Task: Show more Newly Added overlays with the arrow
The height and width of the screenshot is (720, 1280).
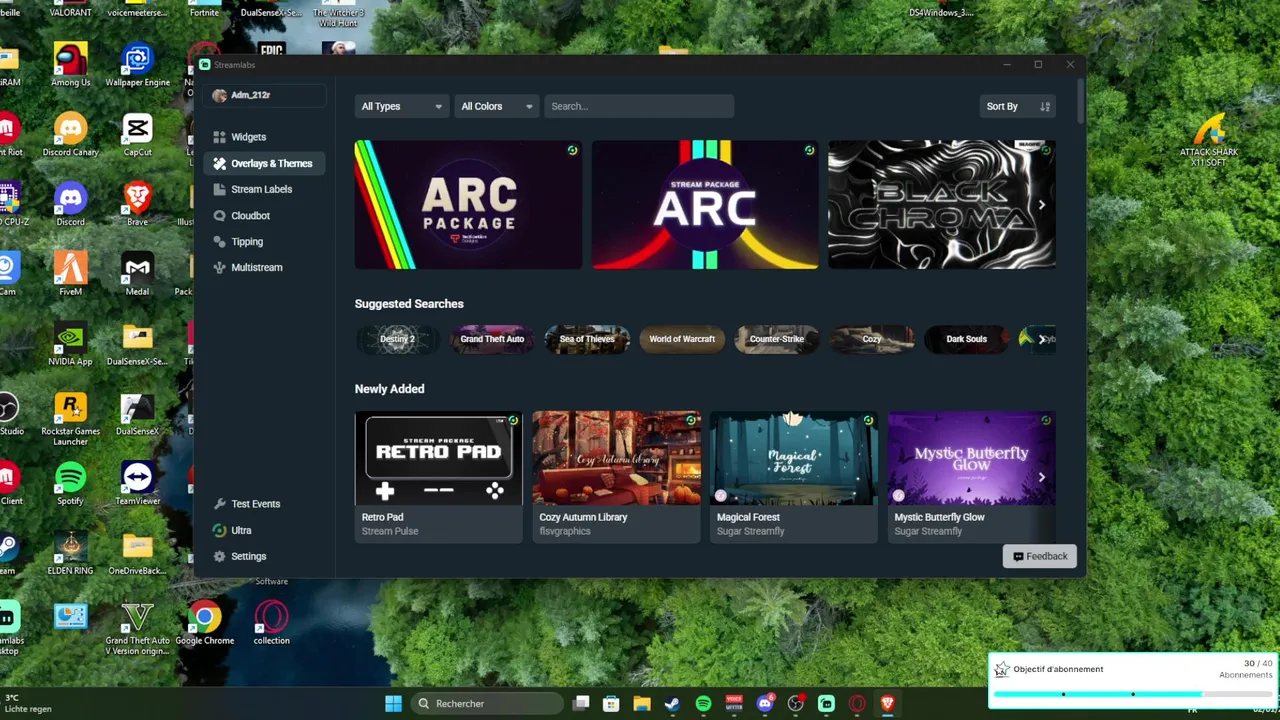Action: point(1041,477)
